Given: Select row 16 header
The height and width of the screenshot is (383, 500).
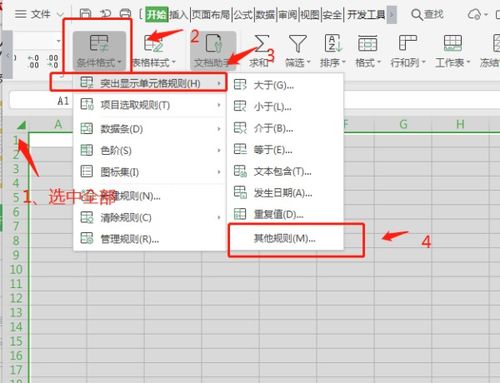Looking at the screenshot, I should [16, 355].
